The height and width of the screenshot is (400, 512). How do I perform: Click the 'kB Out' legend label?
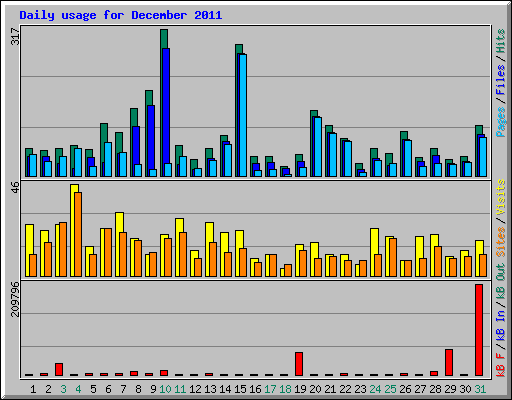[x=500, y=283]
